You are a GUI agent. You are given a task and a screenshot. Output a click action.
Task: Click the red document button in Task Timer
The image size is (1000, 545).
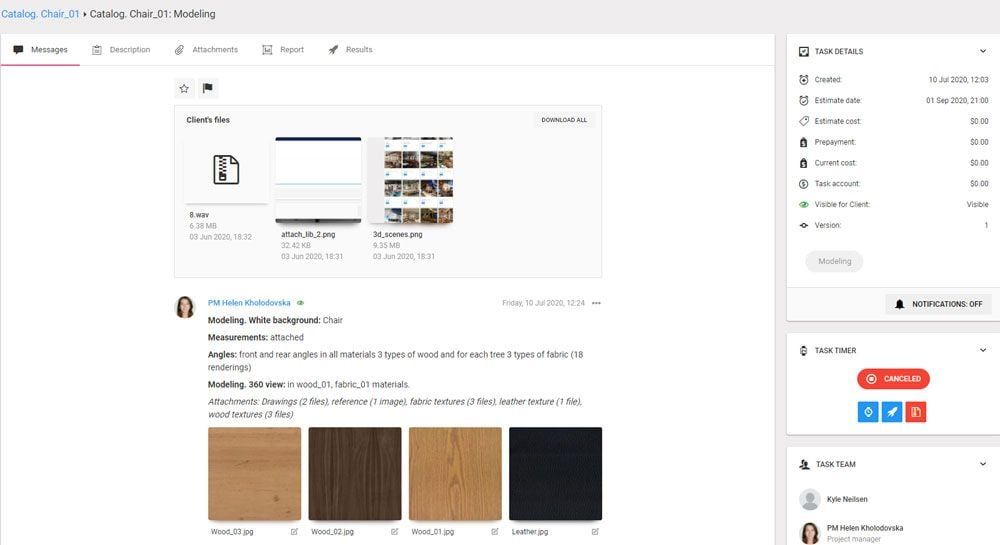pyautogui.click(x=916, y=412)
